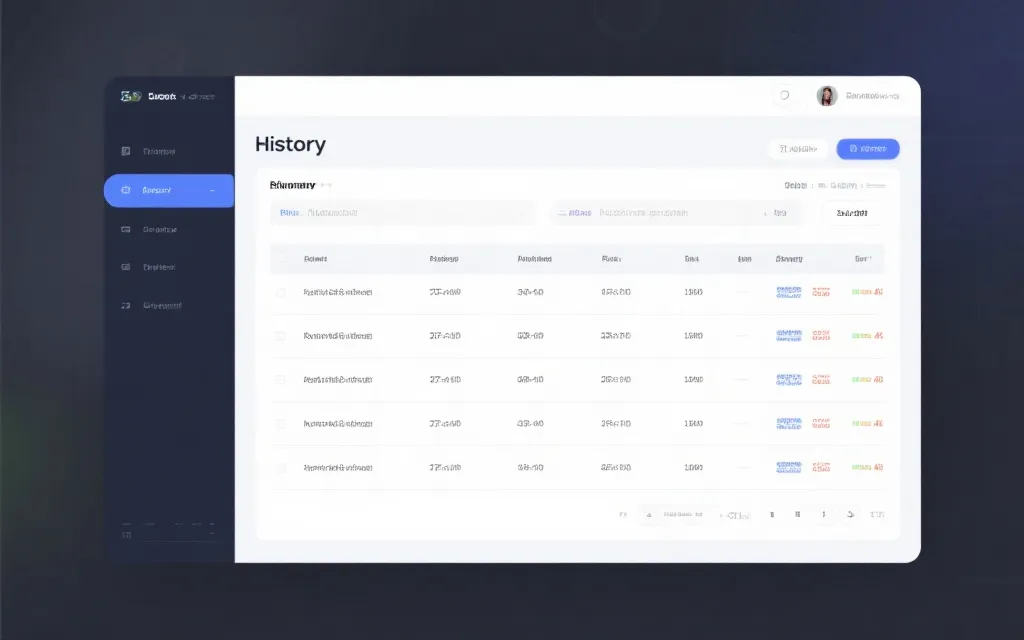Viewport: 1024px width, 640px height.
Task: Click the icon on the highlighted sidebar item
Action: coord(126,190)
